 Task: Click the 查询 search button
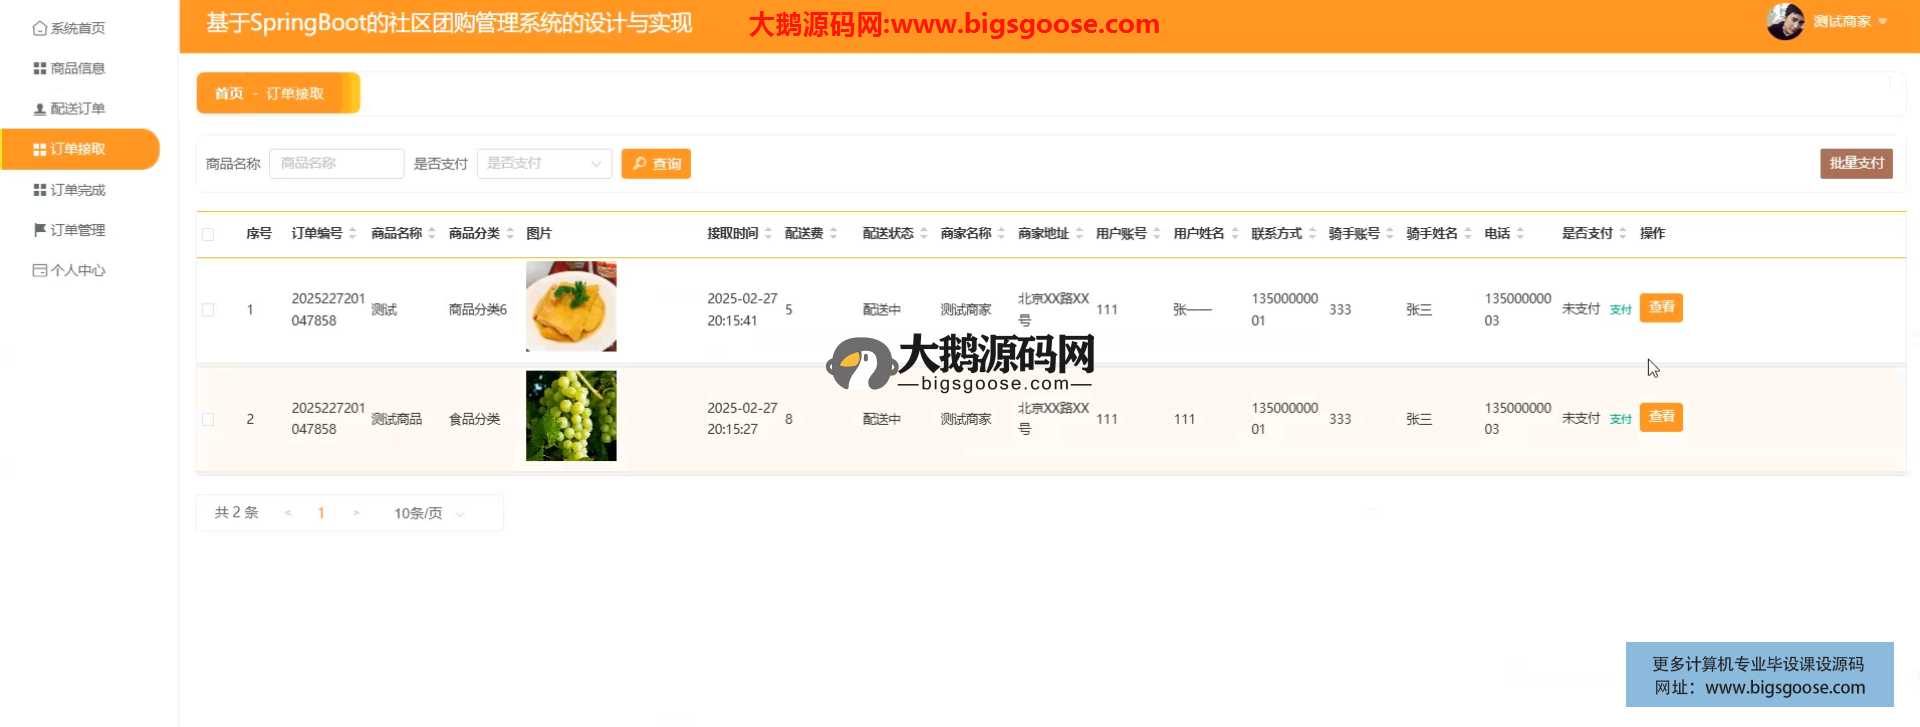(656, 164)
